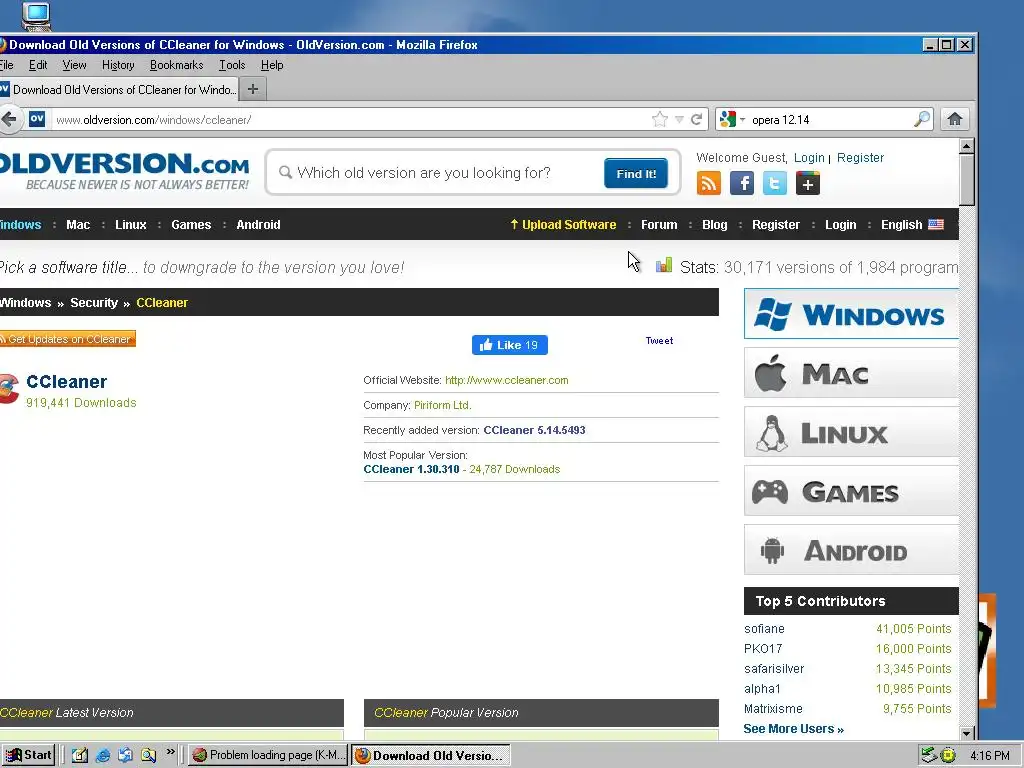
Task: Click the desktop computer icon
Action: coord(36,16)
